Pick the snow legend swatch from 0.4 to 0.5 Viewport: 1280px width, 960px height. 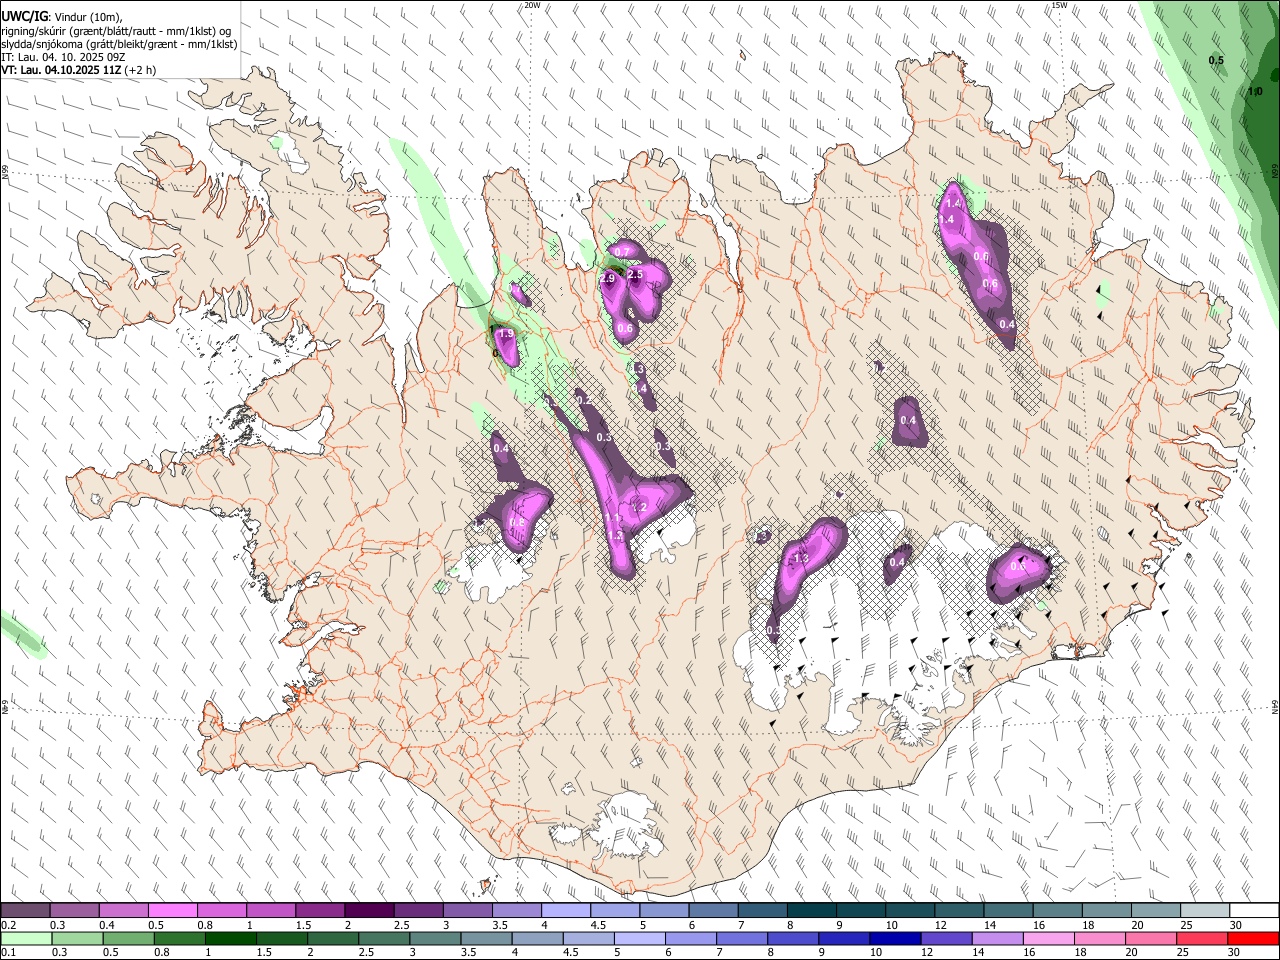123,910
